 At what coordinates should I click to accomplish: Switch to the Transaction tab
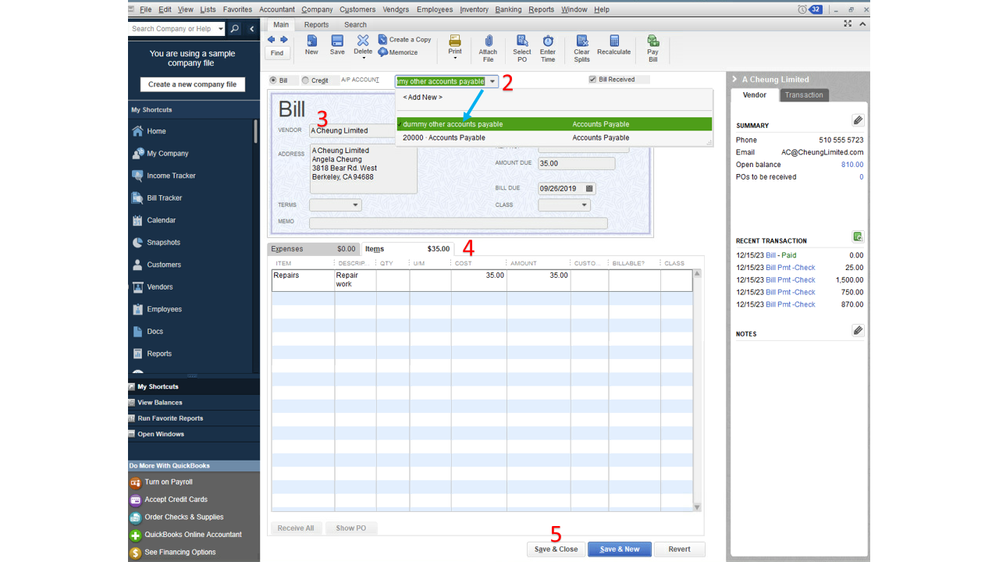804,95
